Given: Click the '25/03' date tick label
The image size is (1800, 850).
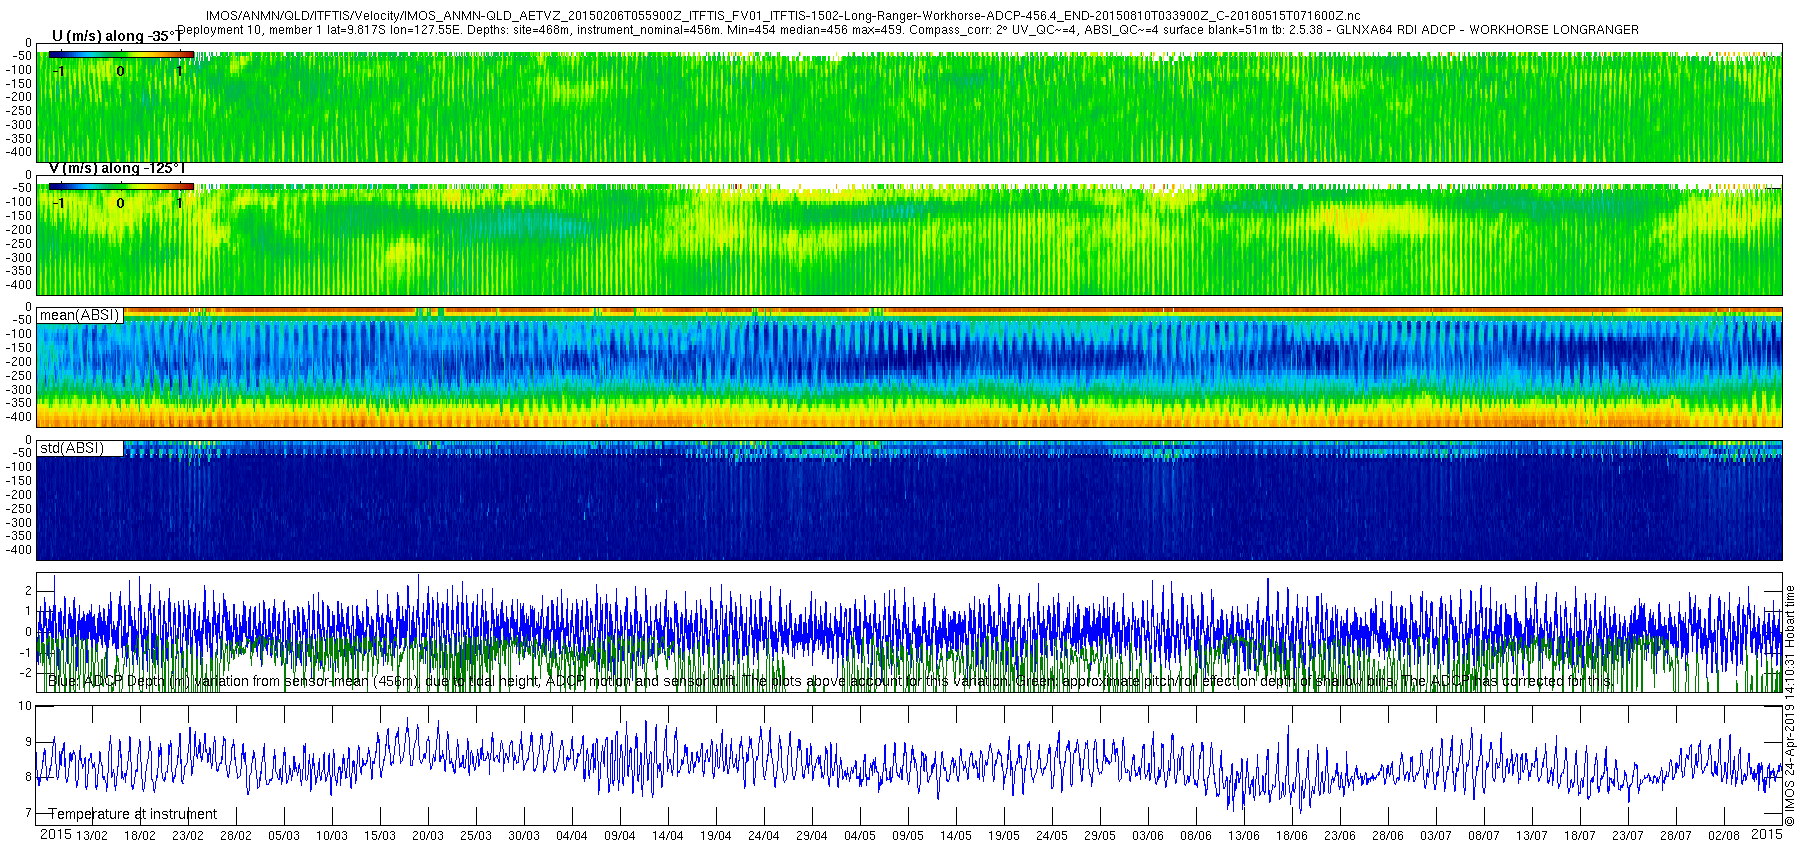Looking at the screenshot, I should (475, 836).
